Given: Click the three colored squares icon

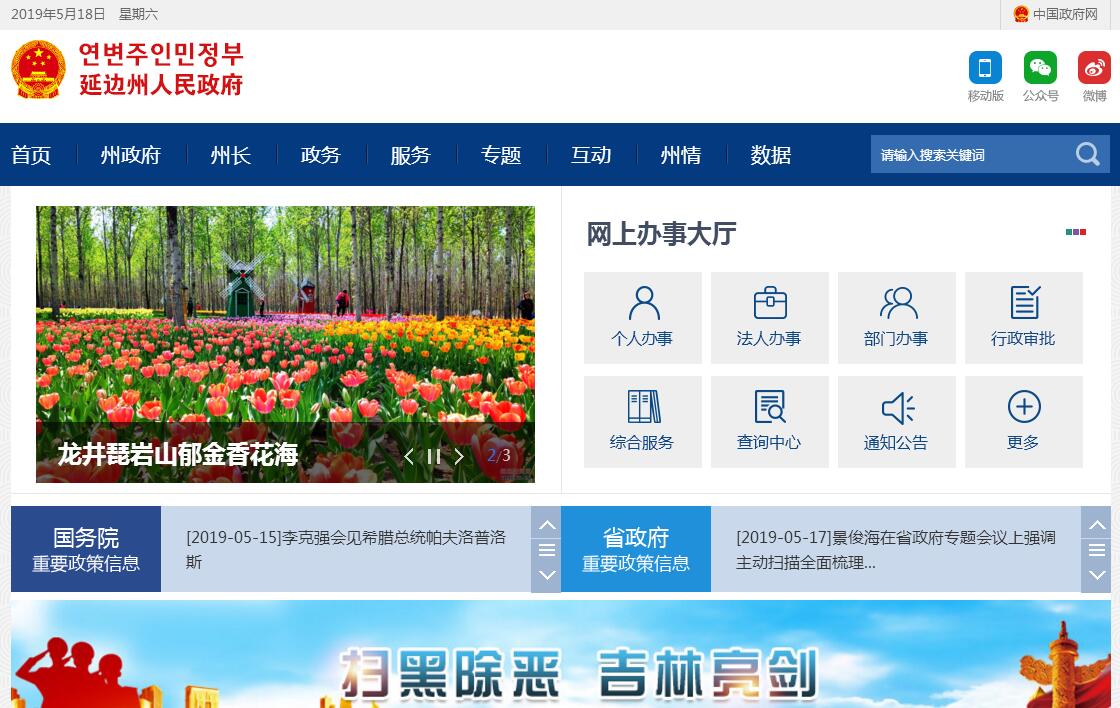Looking at the screenshot, I should [1076, 232].
